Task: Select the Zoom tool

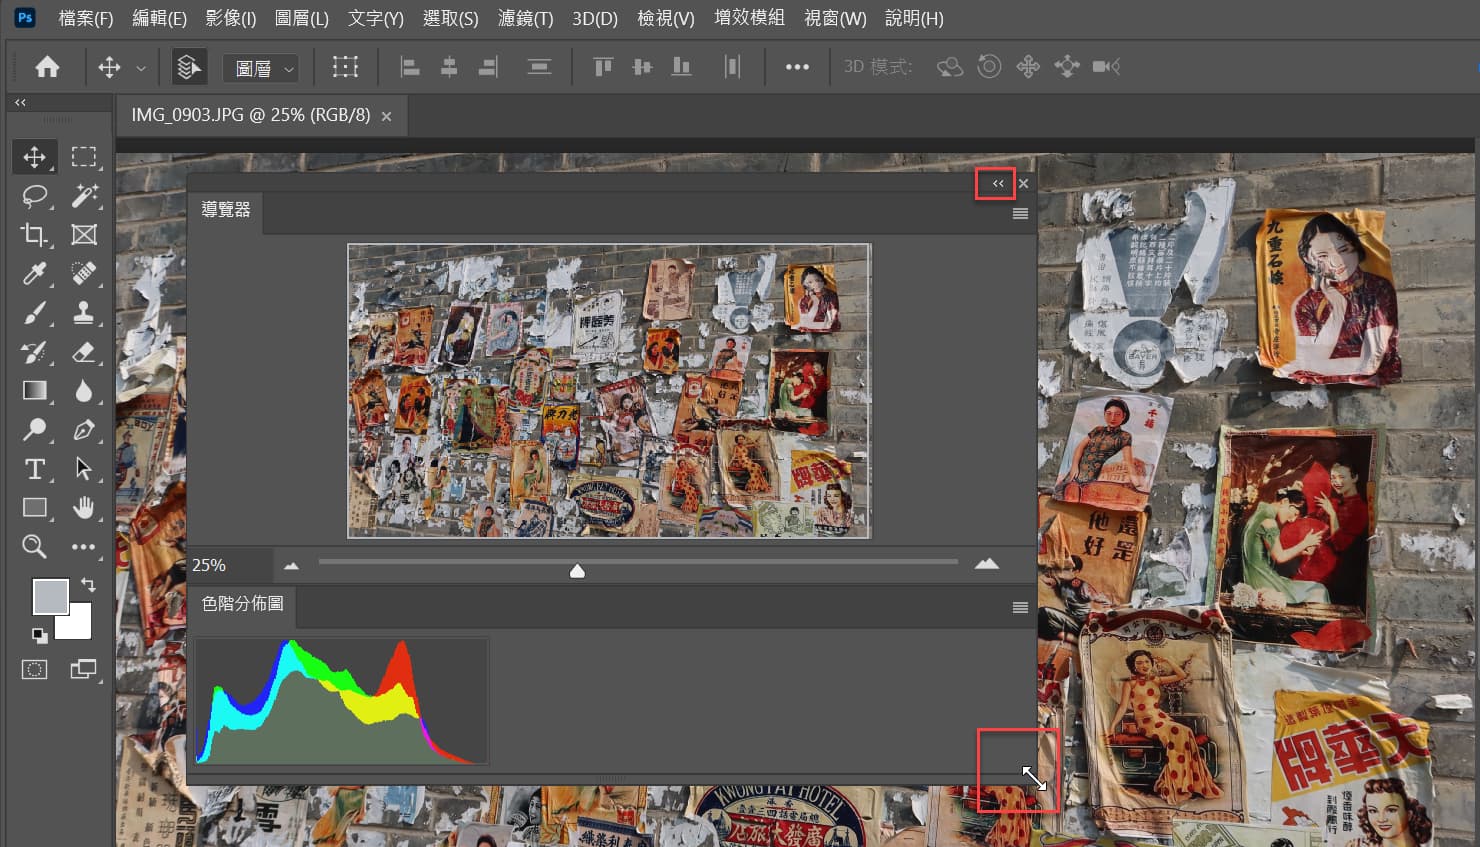Action: [x=34, y=546]
